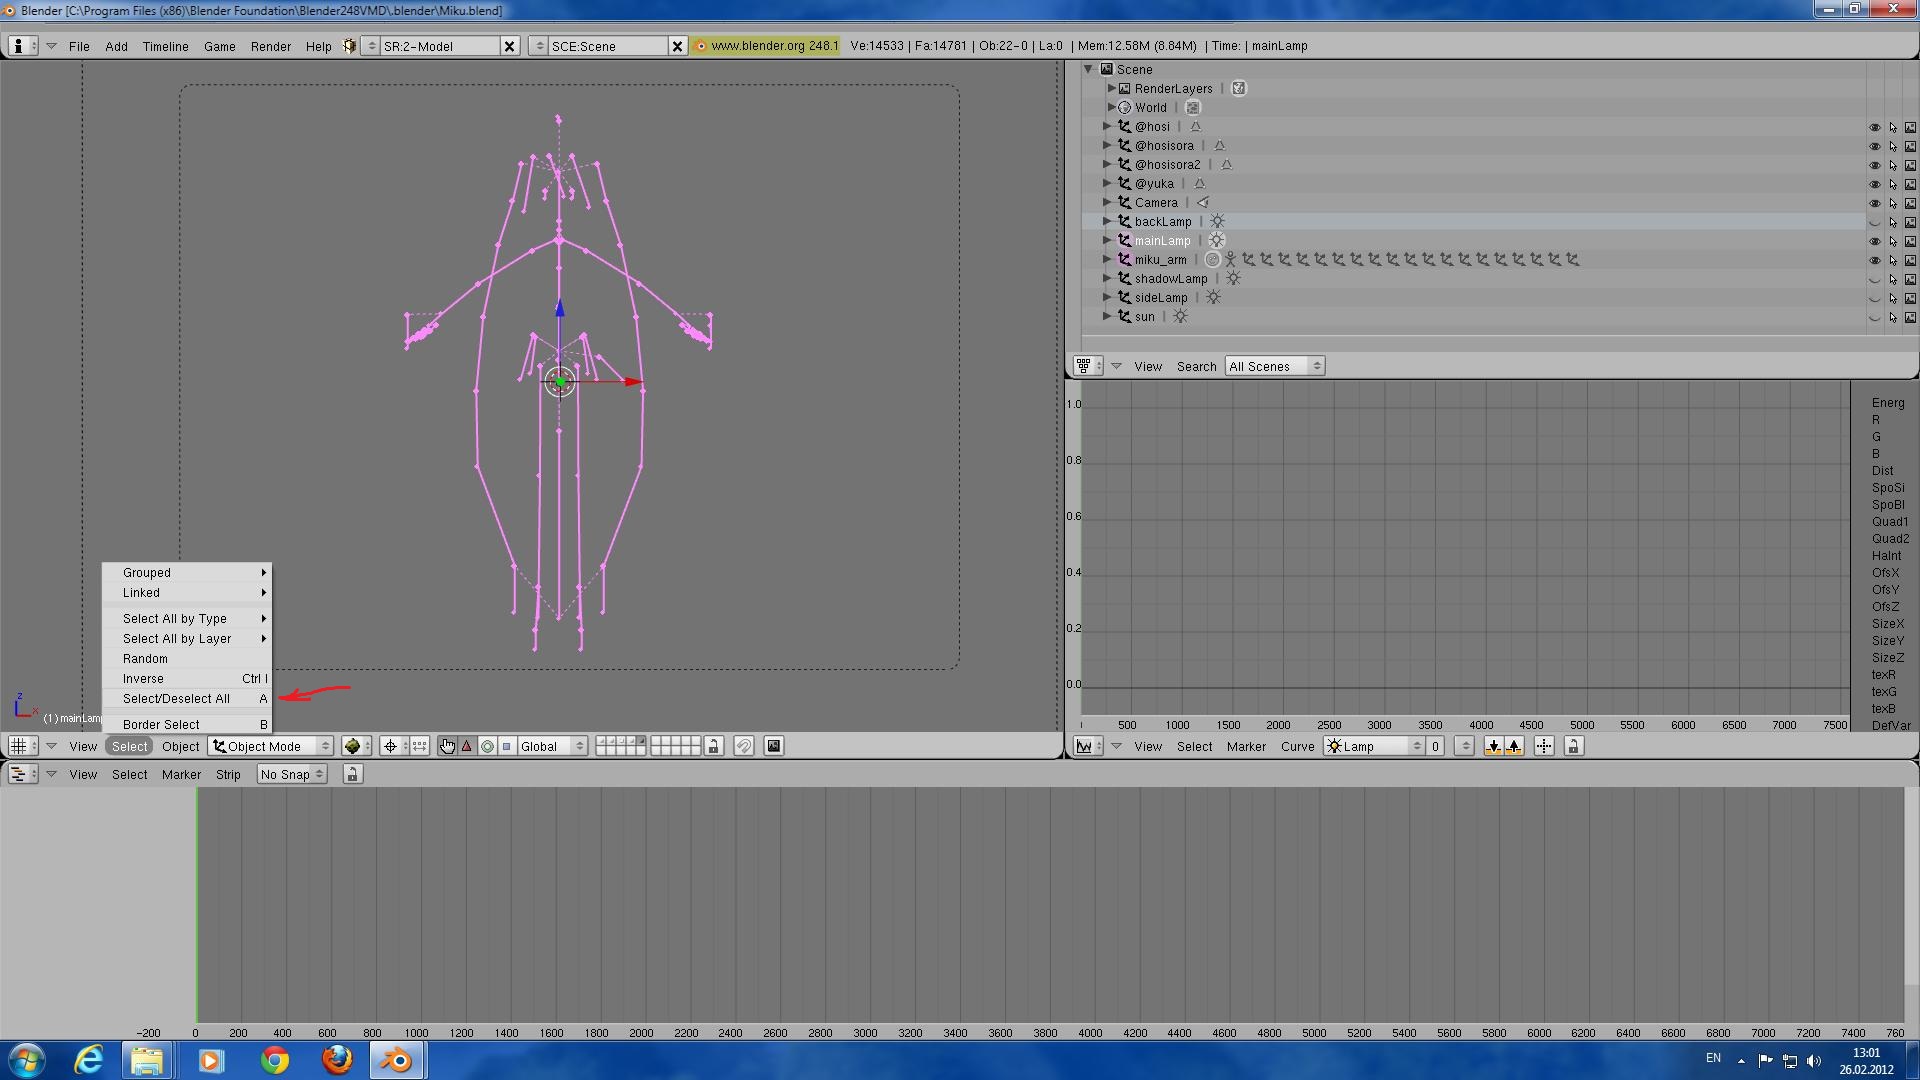Click the mesh icon next to @hosi
1920x1080 pixels.
coord(1195,127)
